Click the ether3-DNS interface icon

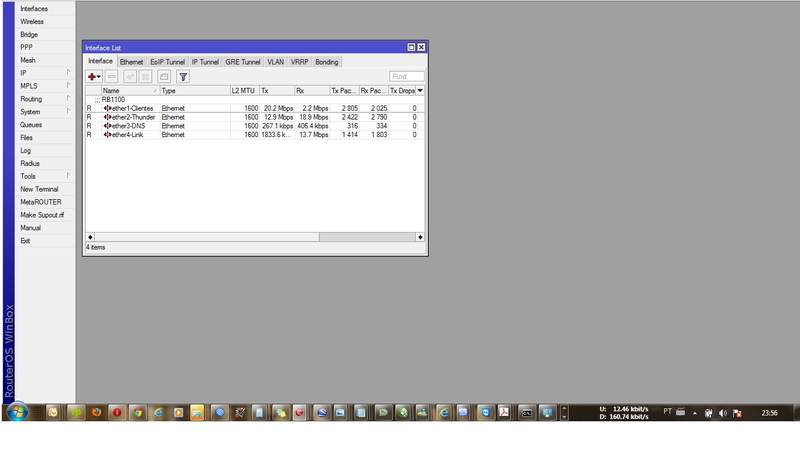107,126
